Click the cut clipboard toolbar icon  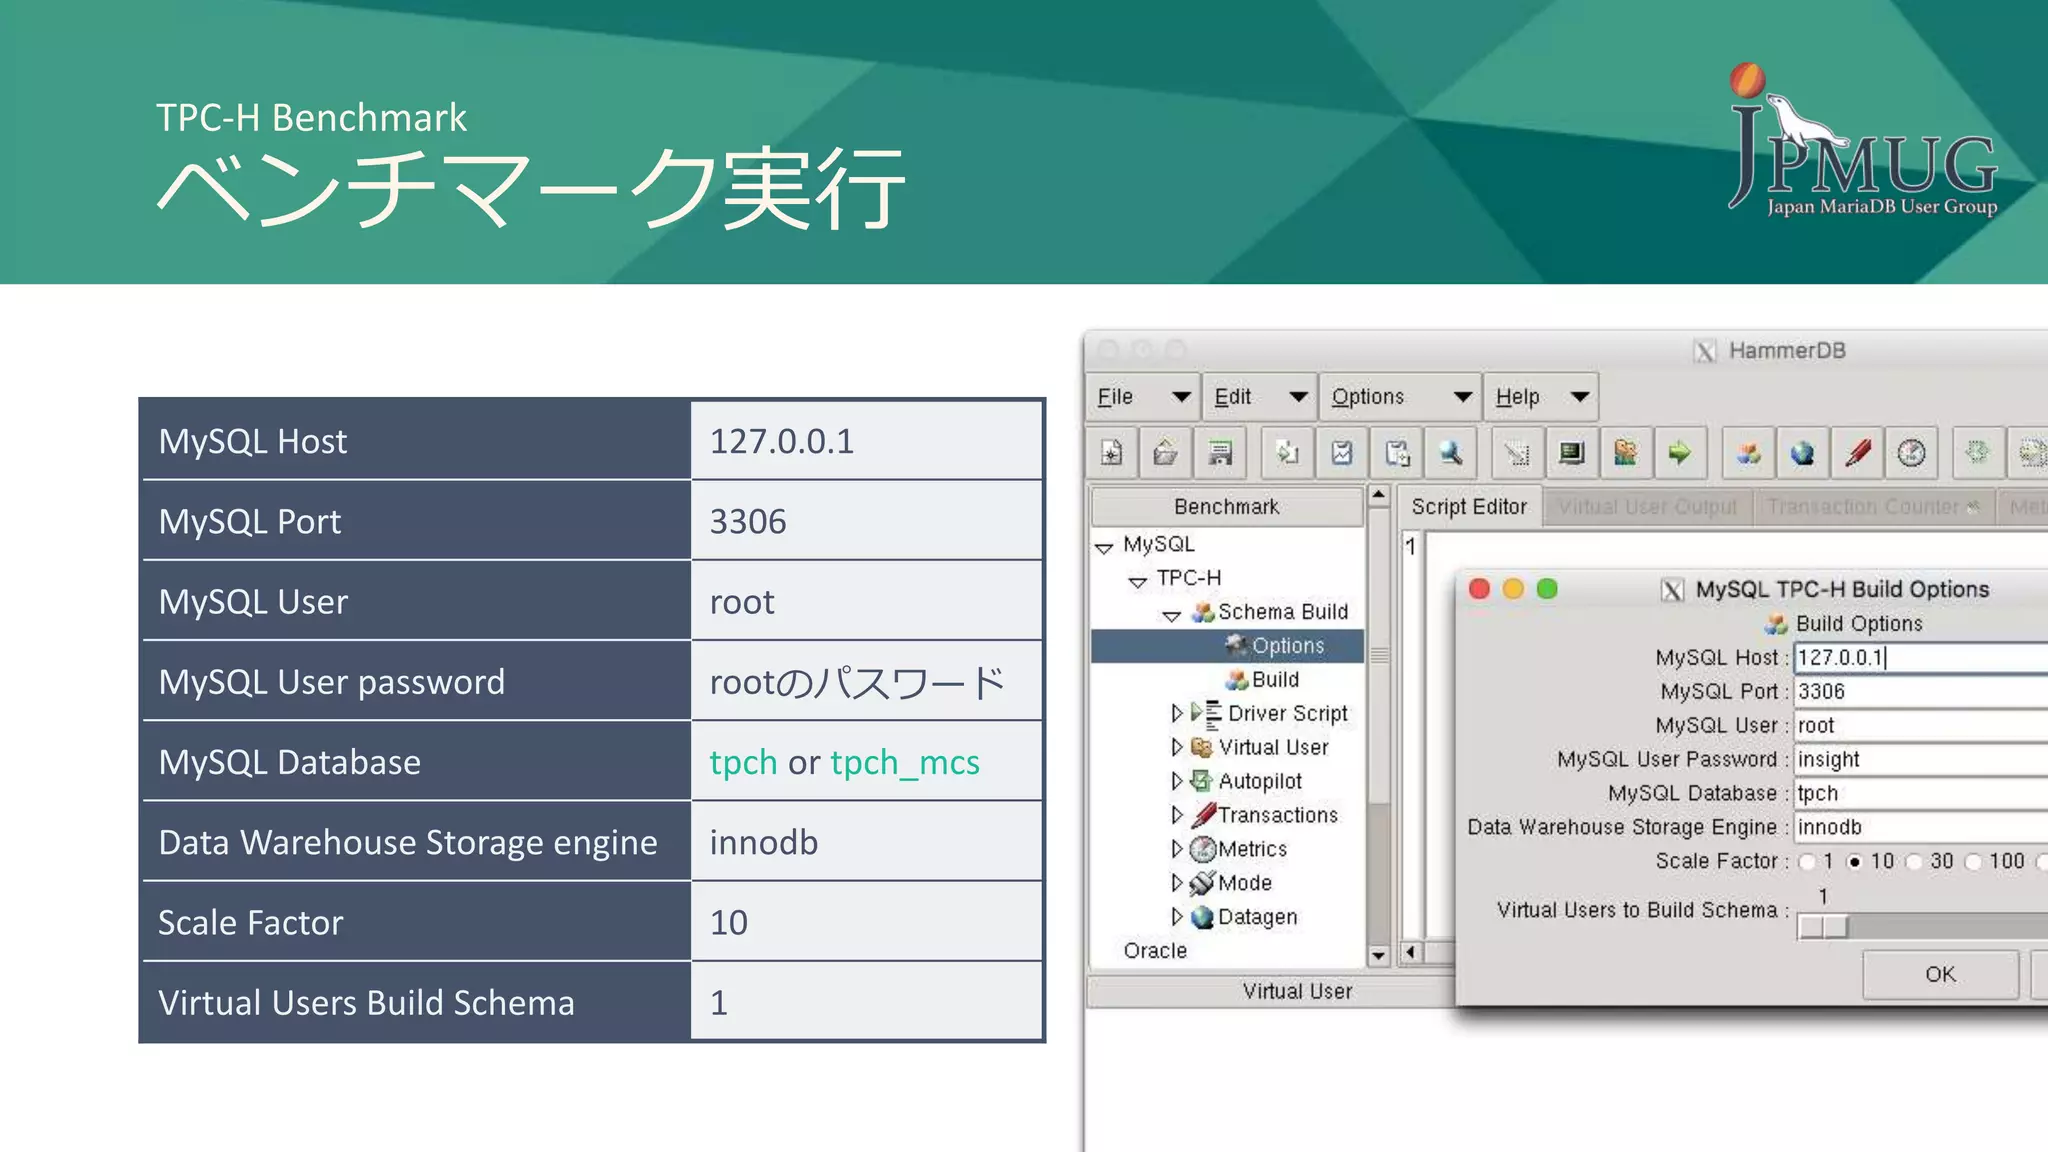(x=1342, y=453)
